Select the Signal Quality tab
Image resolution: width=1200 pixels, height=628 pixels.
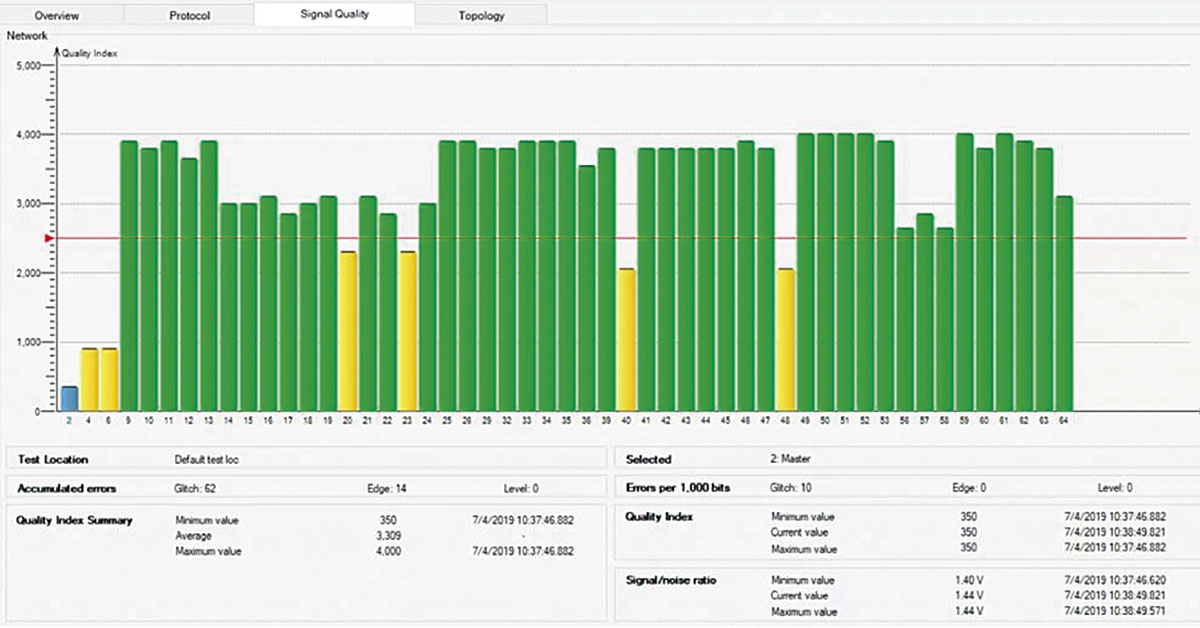[334, 15]
